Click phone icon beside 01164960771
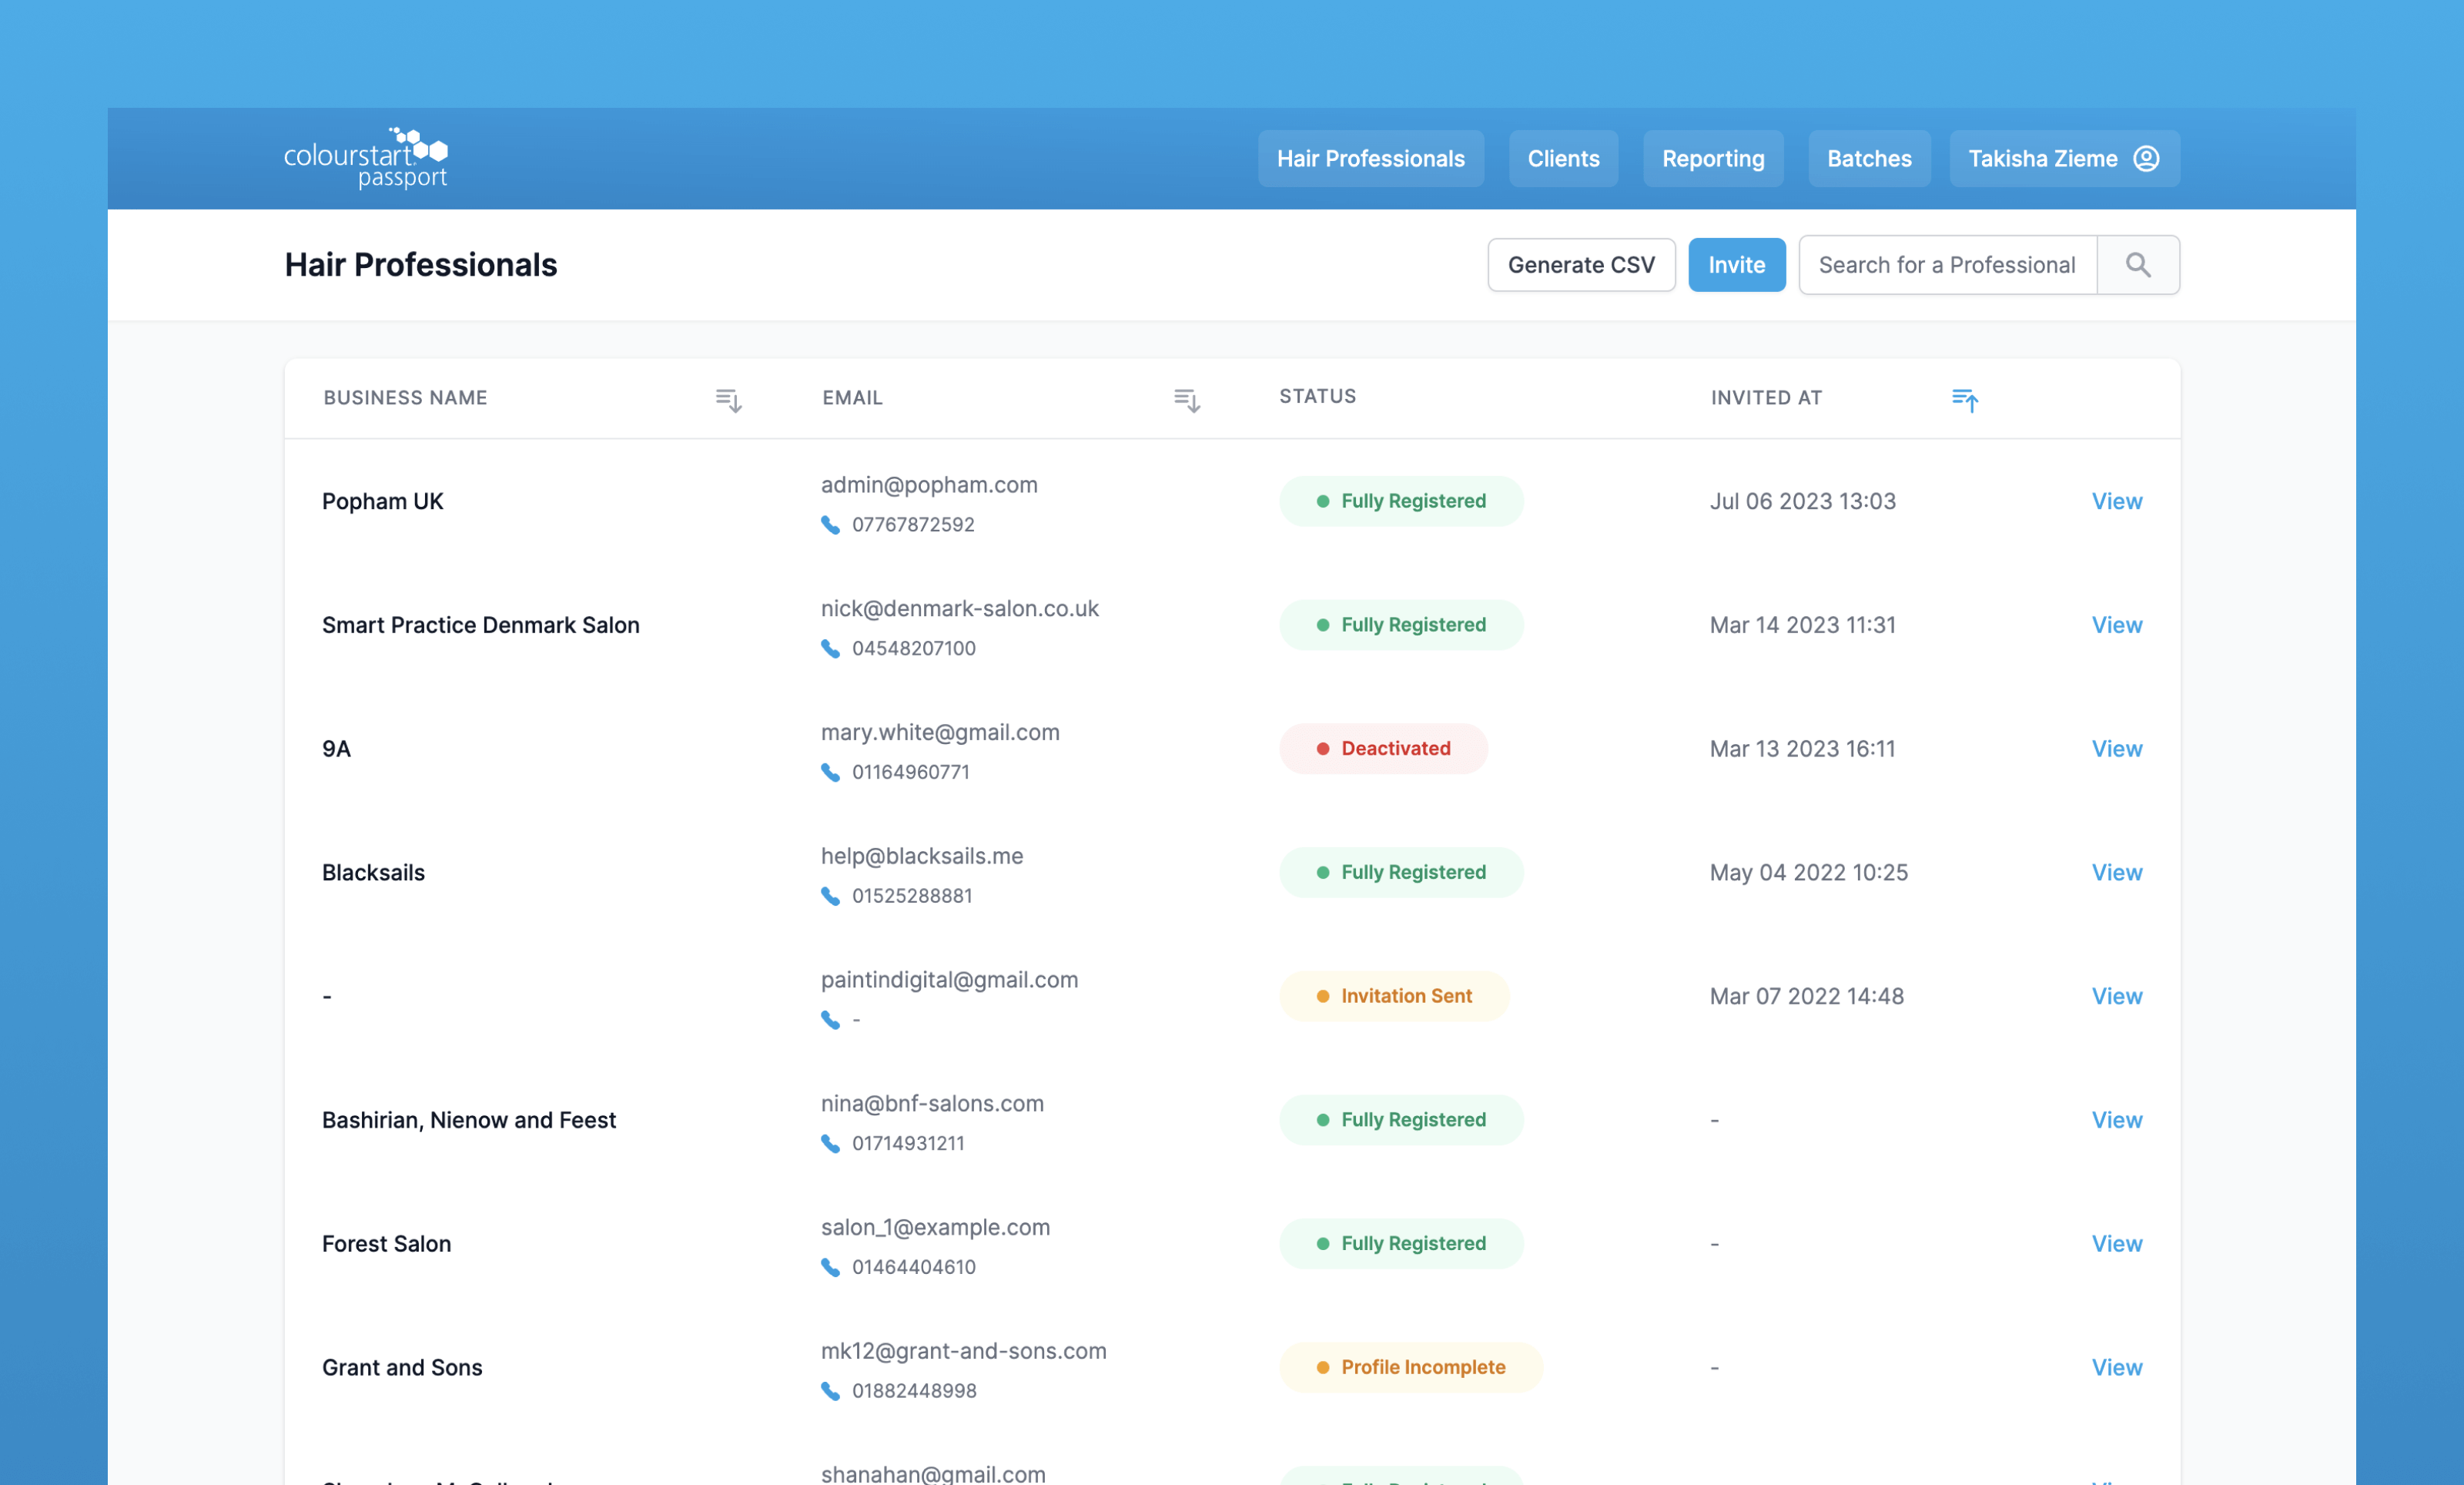The height and width of the screenshot is (1485, 2464). [x=830, y=772]
